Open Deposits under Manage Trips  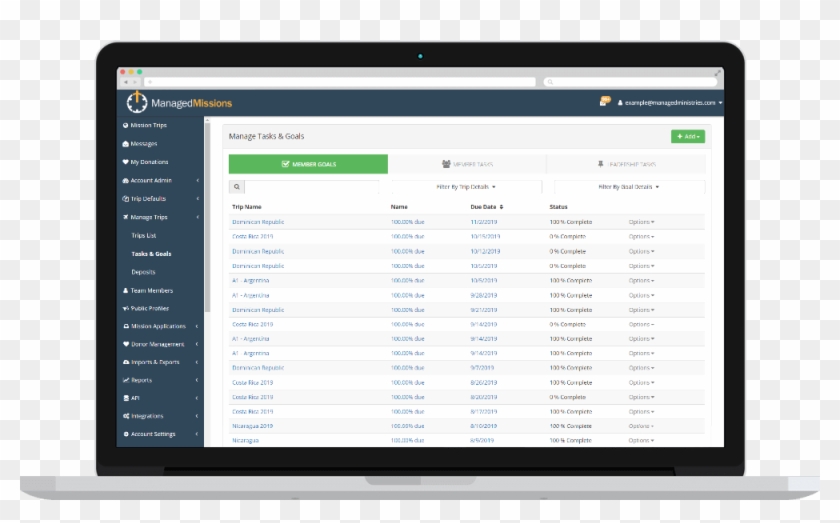point(143,272)
